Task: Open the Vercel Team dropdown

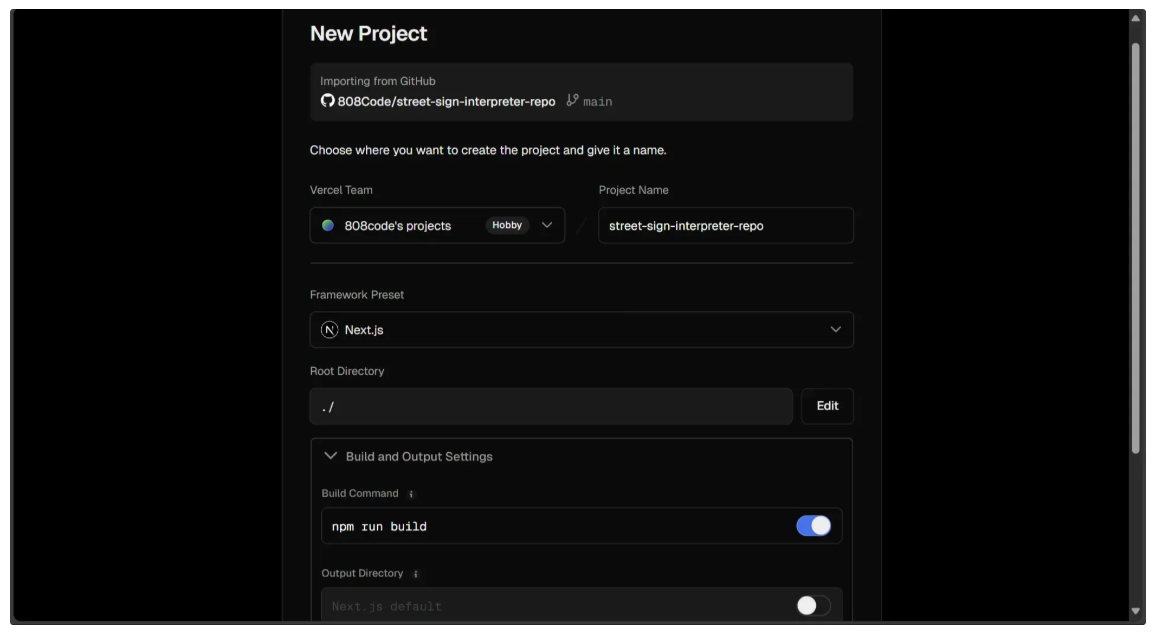Action: tap(437, 226)
